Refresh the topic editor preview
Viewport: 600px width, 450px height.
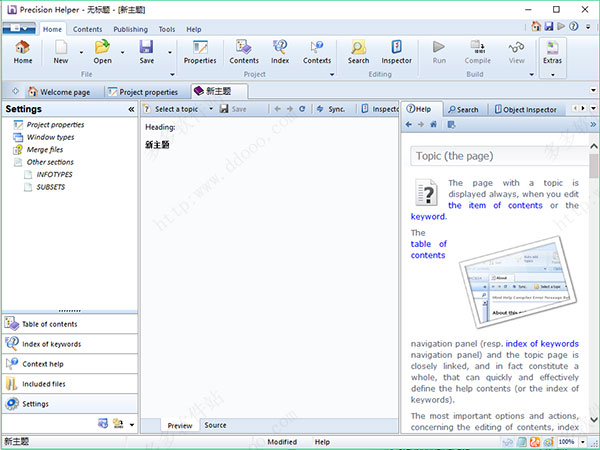coord(302,109)
